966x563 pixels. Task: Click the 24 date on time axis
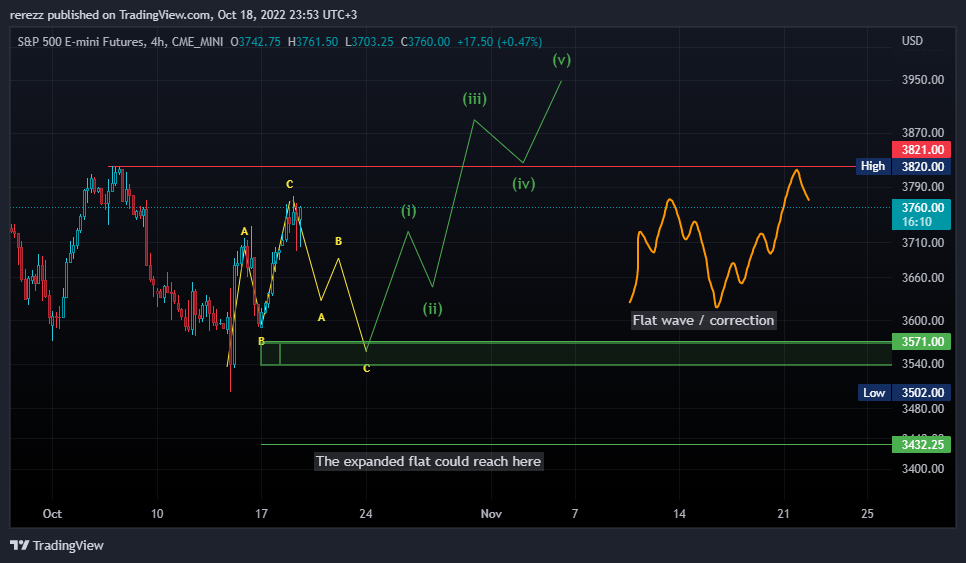pos(366,514)
